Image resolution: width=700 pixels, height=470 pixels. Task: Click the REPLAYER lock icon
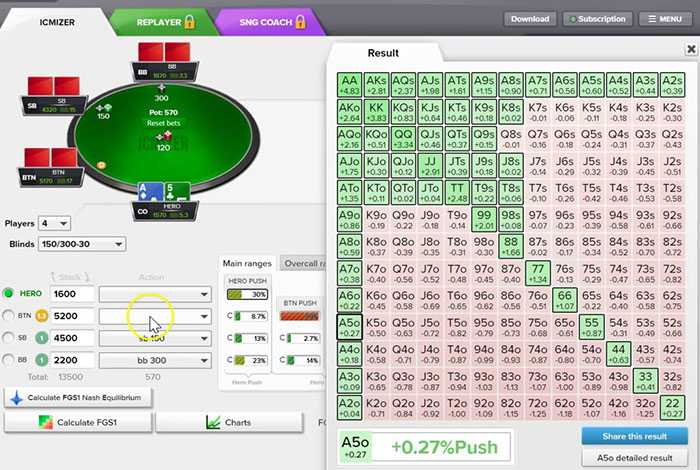tap(189, 22)
